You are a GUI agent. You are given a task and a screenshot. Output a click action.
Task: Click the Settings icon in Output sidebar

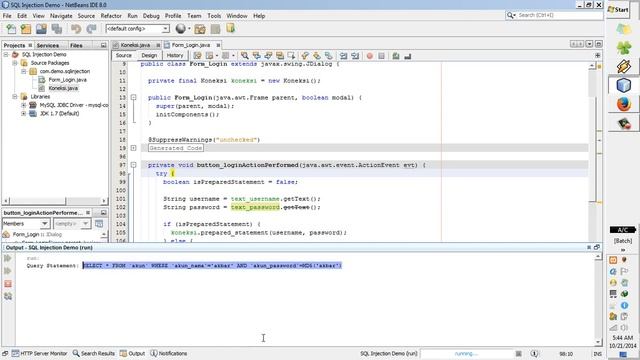[8, 296]
